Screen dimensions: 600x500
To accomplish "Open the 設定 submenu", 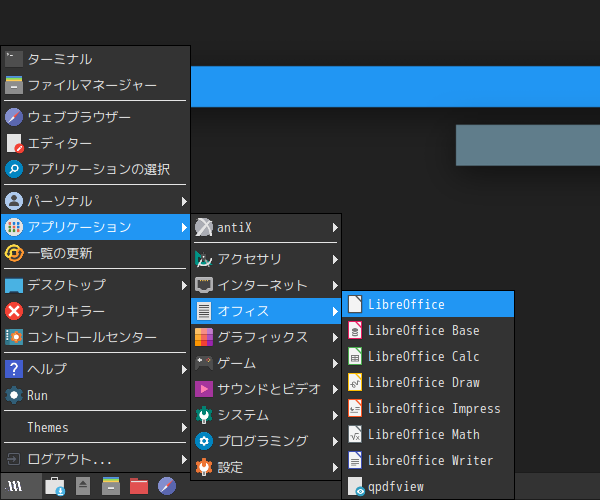I will coord(266,467).
